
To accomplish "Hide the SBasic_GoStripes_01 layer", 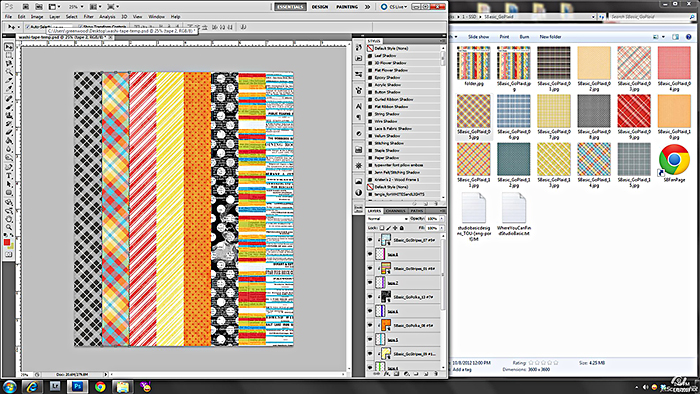I will 370,268.
